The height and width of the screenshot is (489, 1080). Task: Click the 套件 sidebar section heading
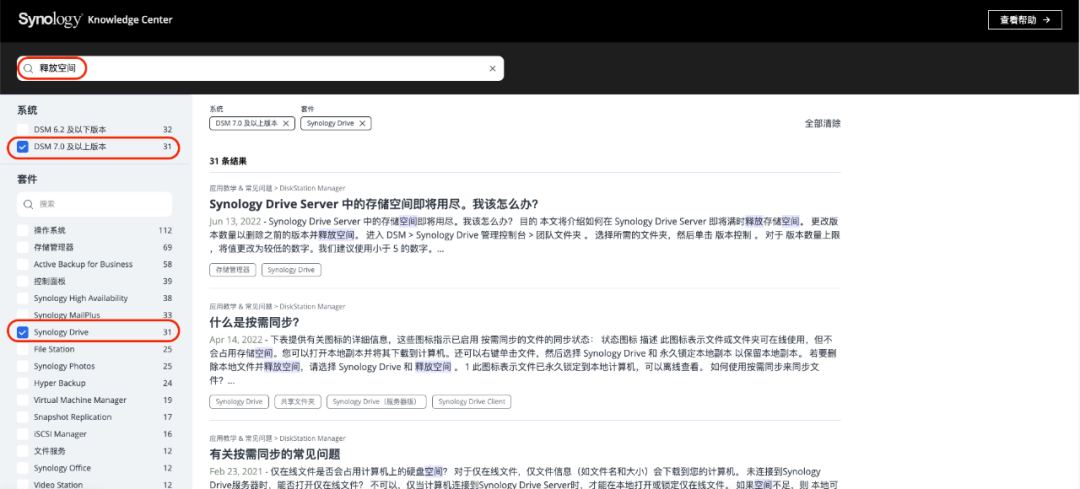28,180
